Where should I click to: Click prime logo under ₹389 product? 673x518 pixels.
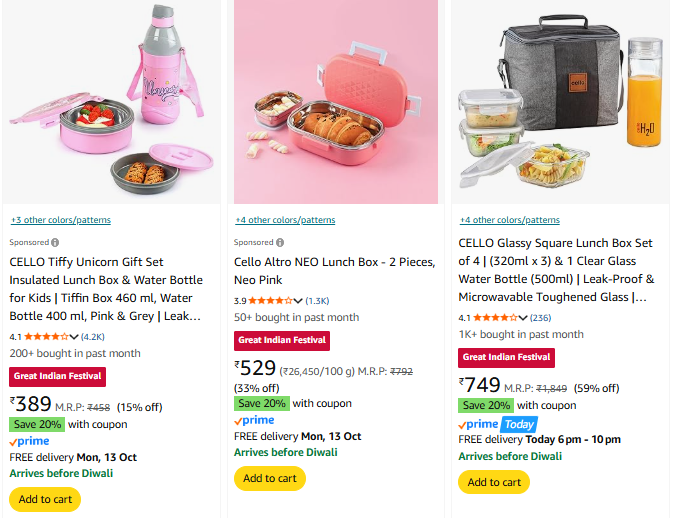click(29, 441)
